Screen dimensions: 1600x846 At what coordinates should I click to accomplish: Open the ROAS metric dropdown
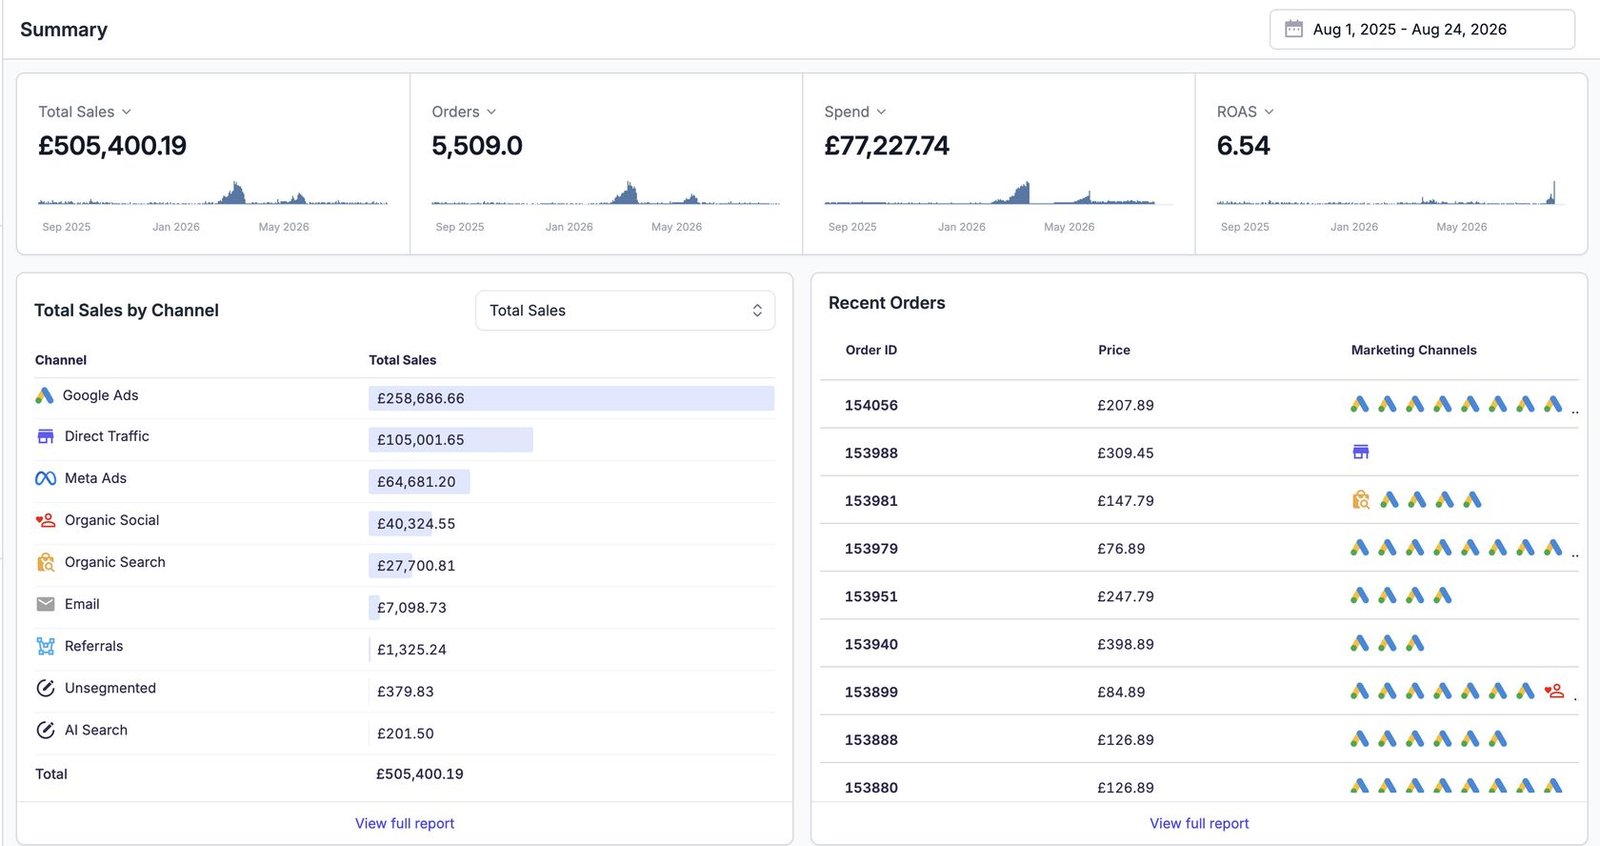1245,112
